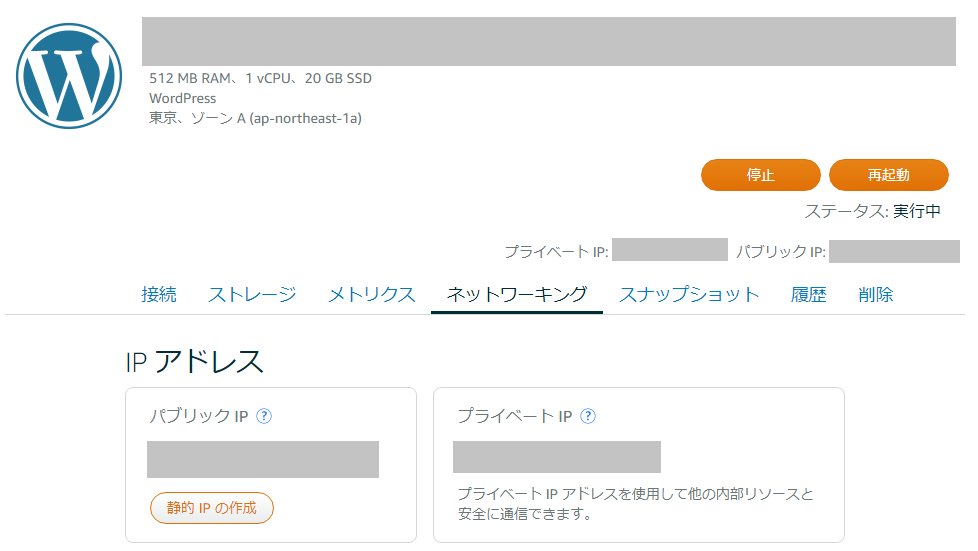
Task: Click the IP アドレス section heading
Action: 195,362
